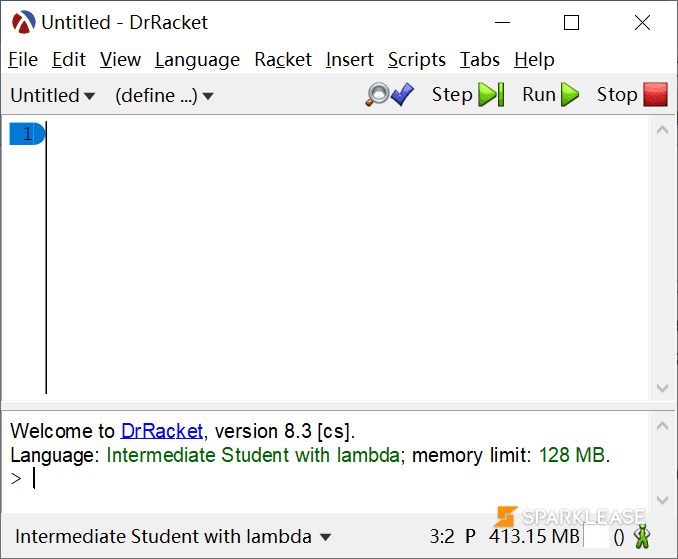Stop execution with the red Stop button
The width and height of the screenshot is (678, 559).
pyautogui.click(x=632, y=94)
